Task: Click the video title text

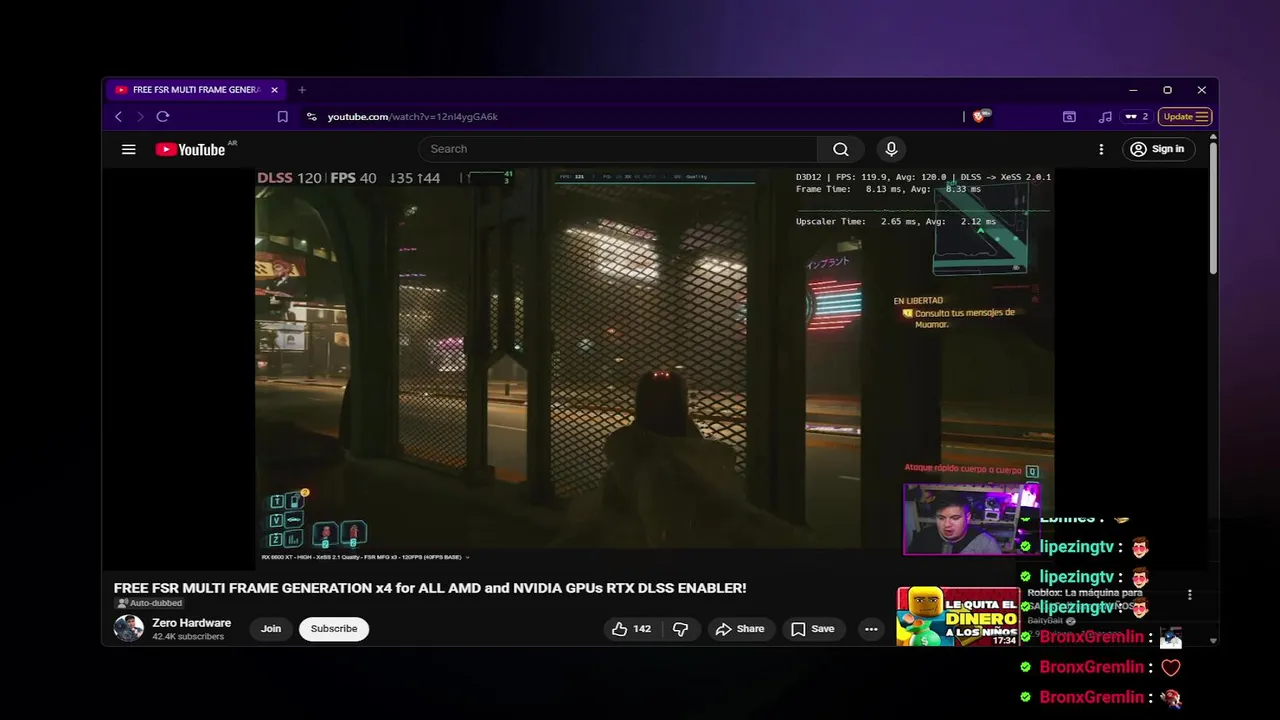Action: point(430,588)
